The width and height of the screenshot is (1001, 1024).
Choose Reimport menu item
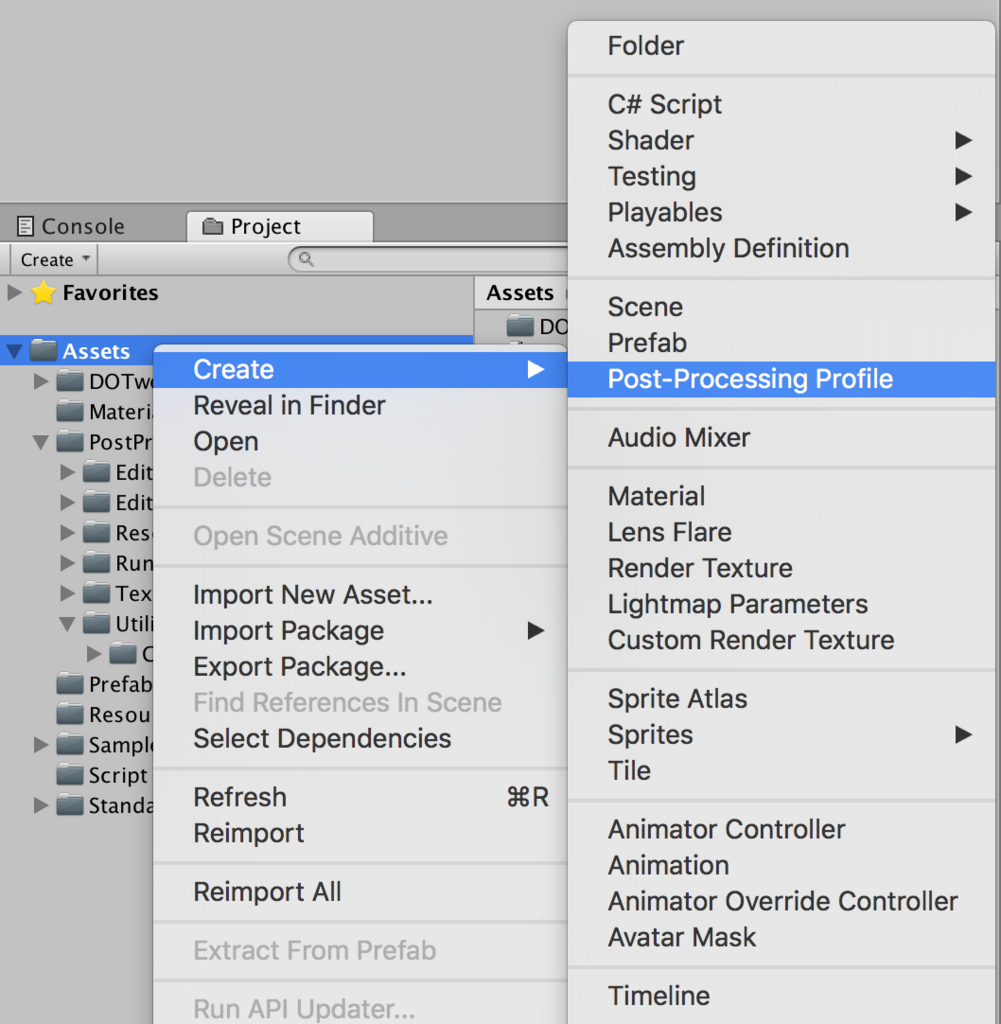tap(360, 833)
